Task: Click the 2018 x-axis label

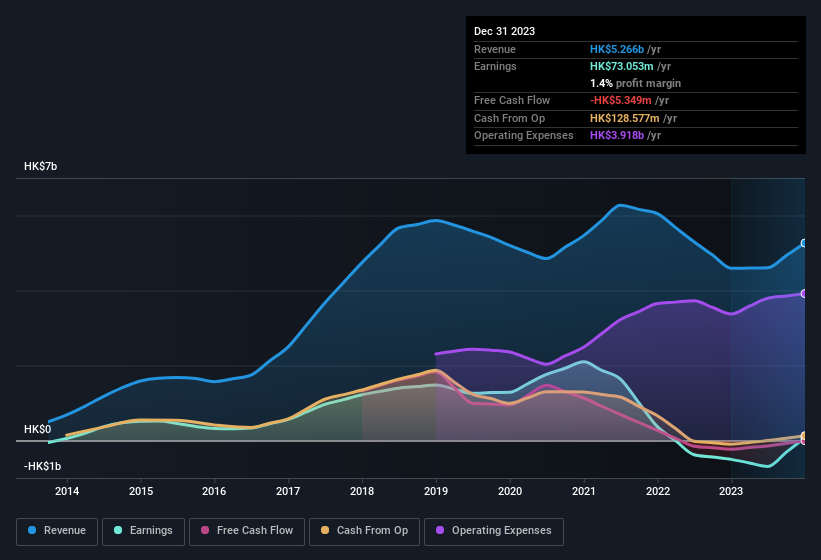Action: [x=362, y=491]
